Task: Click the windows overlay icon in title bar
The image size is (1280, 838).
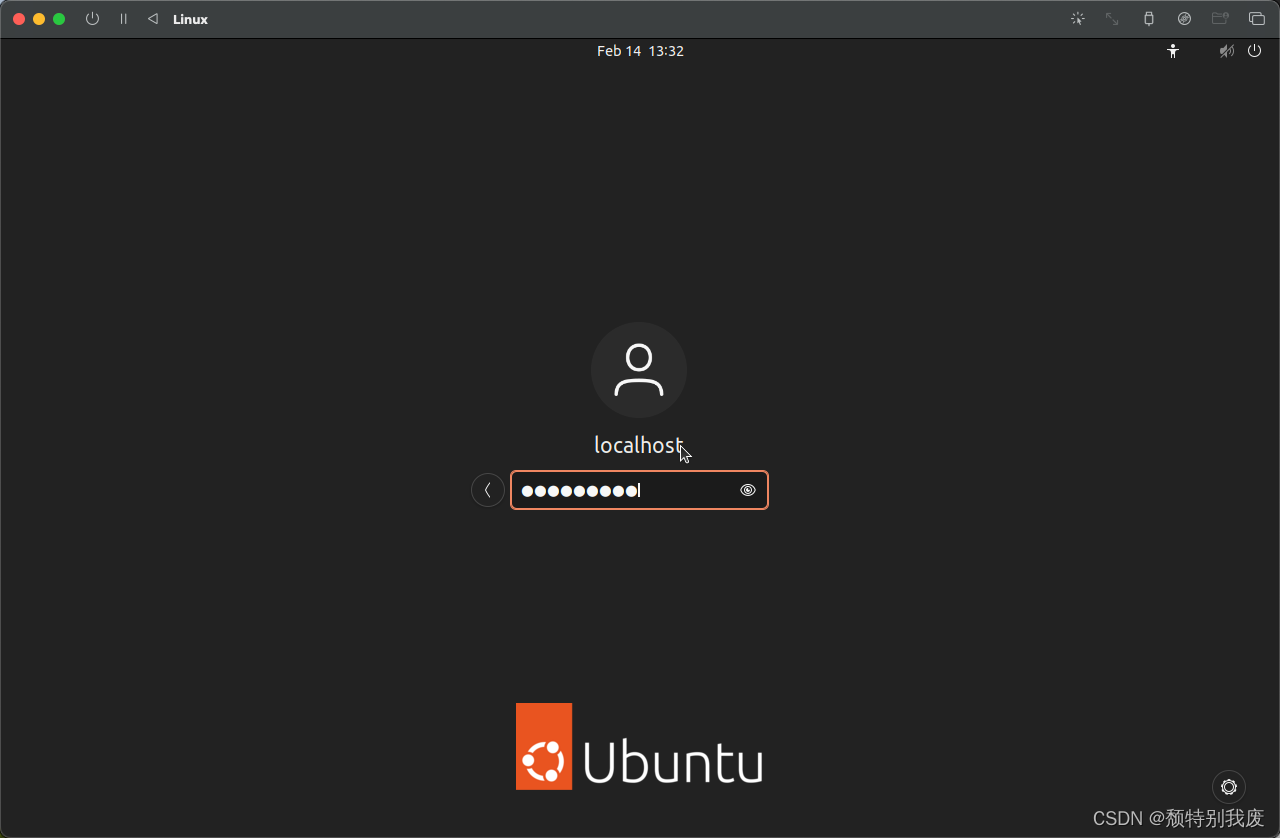Action: [1257, 19]
